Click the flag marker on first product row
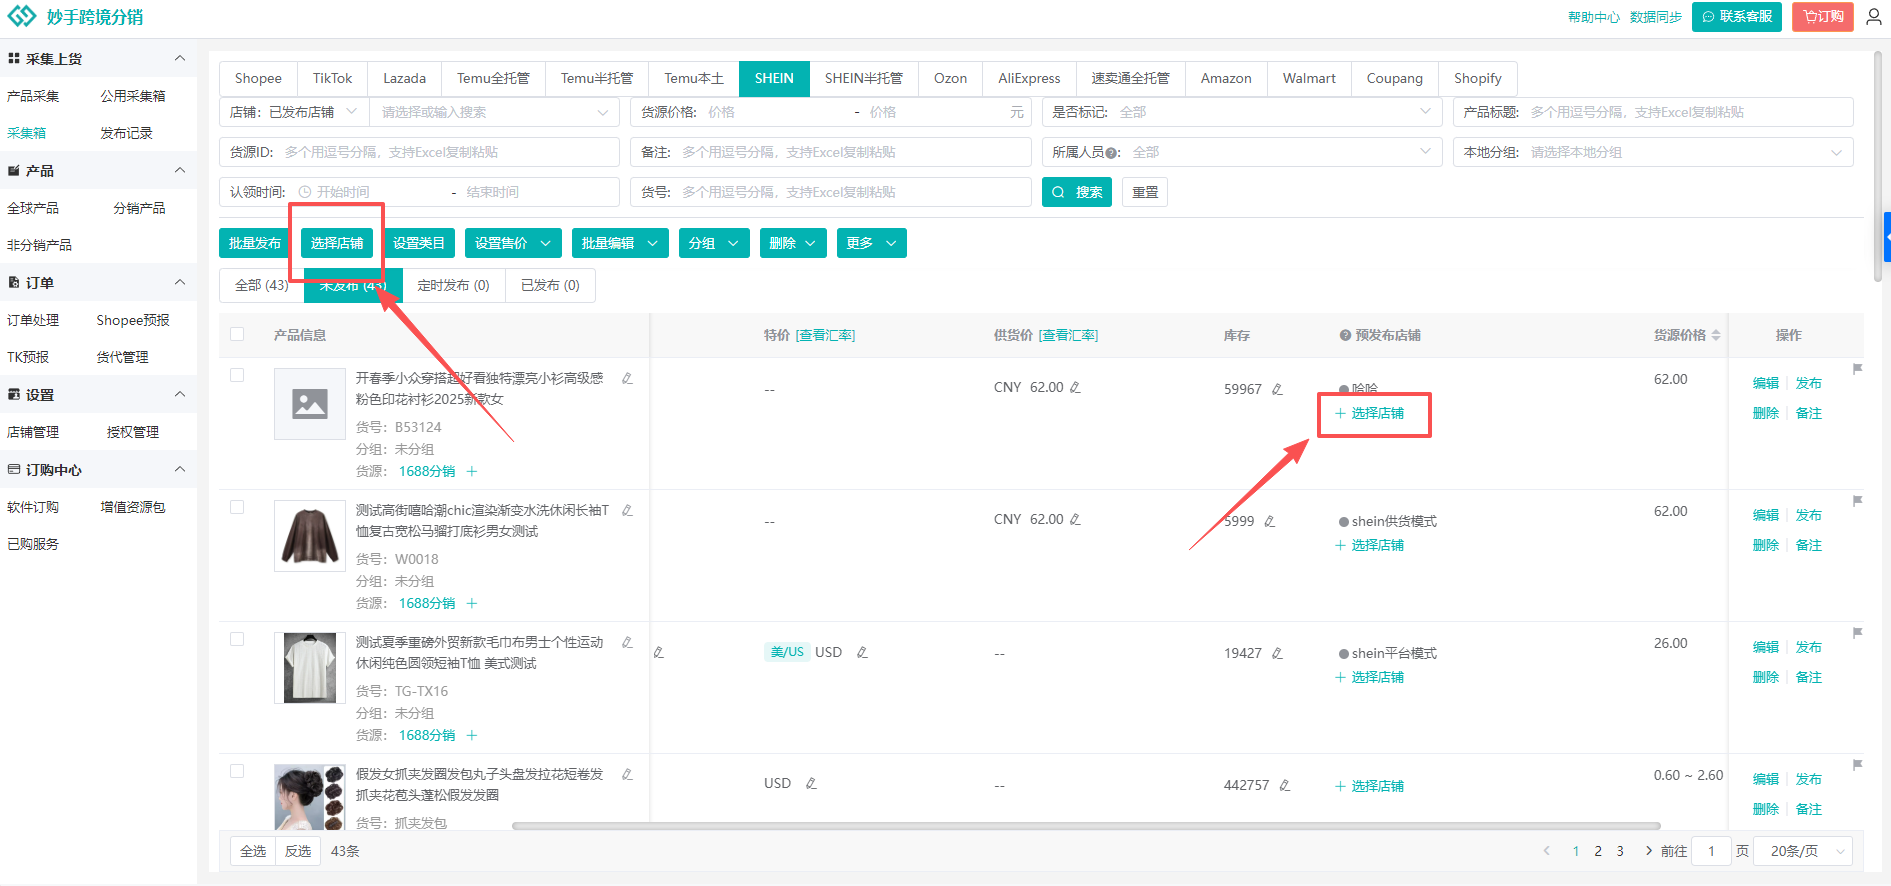Screen dimensions: 1891x886 (x=1857, y=369)
